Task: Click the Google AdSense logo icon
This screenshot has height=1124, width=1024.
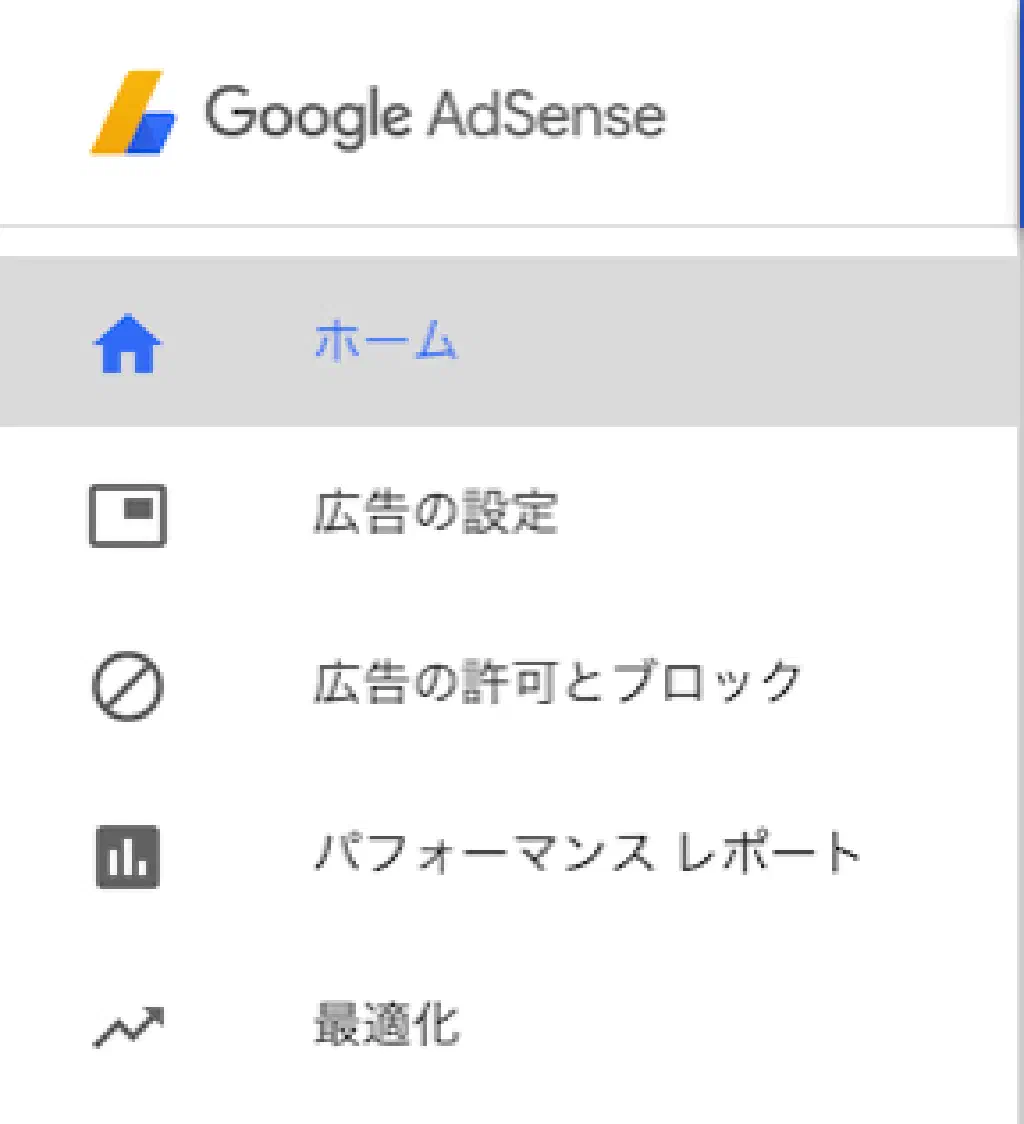Action: click(134, 114)
